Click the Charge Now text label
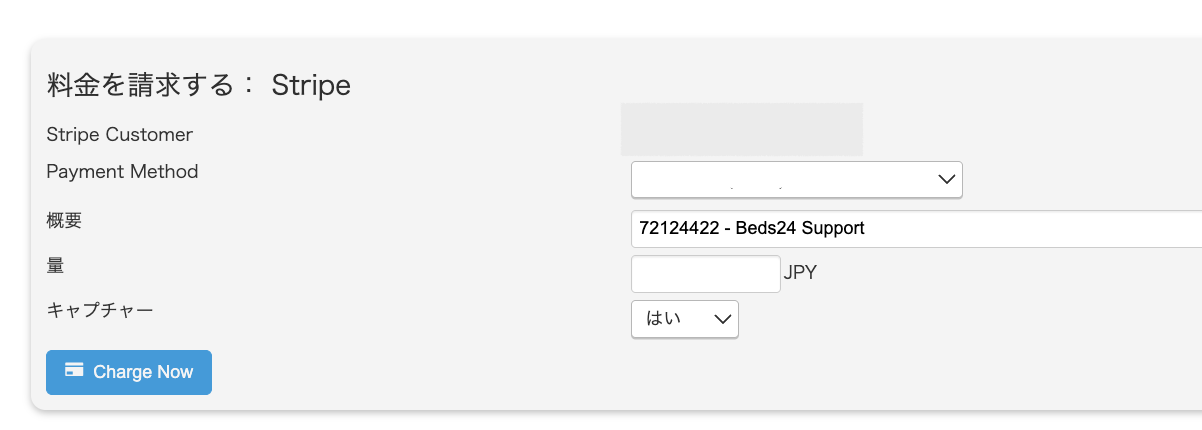Screen dimensions: 1202x430 [143, 372]
